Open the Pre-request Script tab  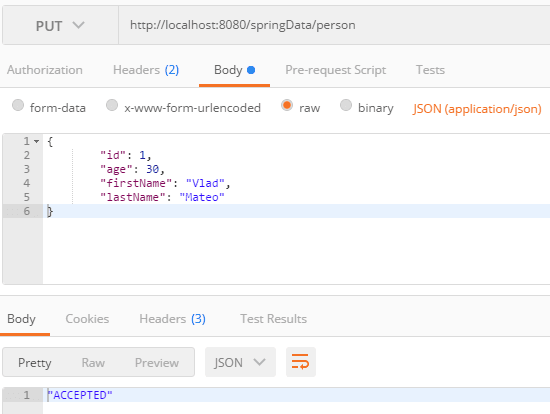(335, 70)
